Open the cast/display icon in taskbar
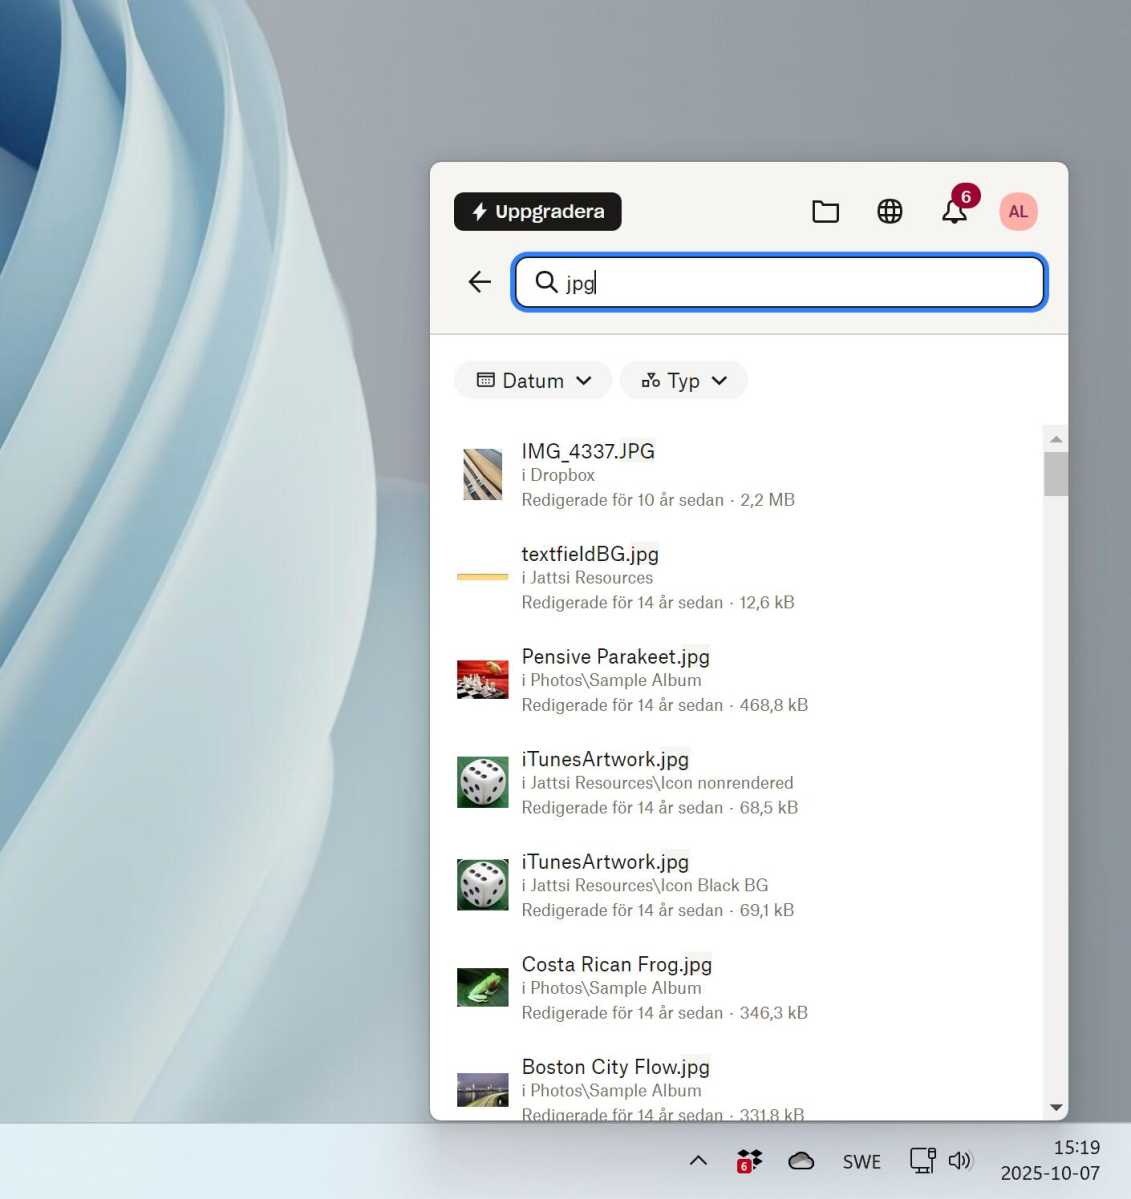The height and width of the screenshot is (1199, 1131). [x=920, y=1160]
